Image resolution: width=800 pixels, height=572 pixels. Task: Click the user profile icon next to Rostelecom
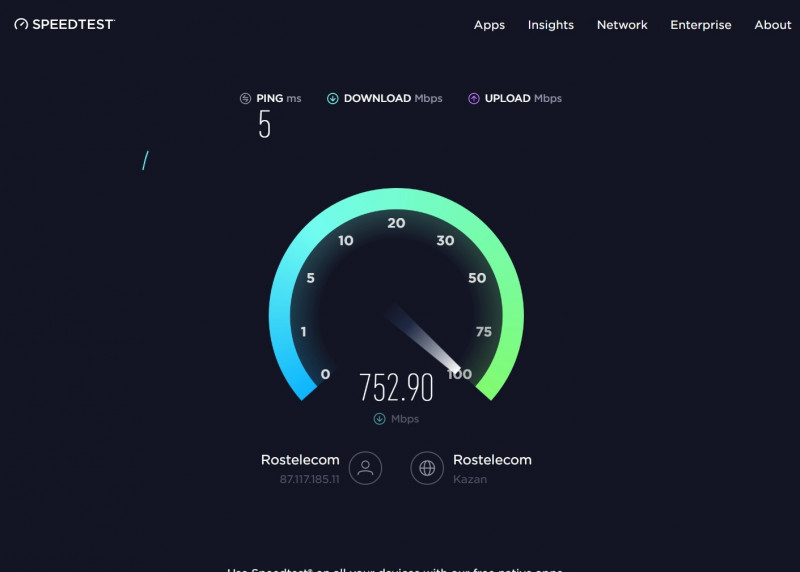tap(365, 468)
